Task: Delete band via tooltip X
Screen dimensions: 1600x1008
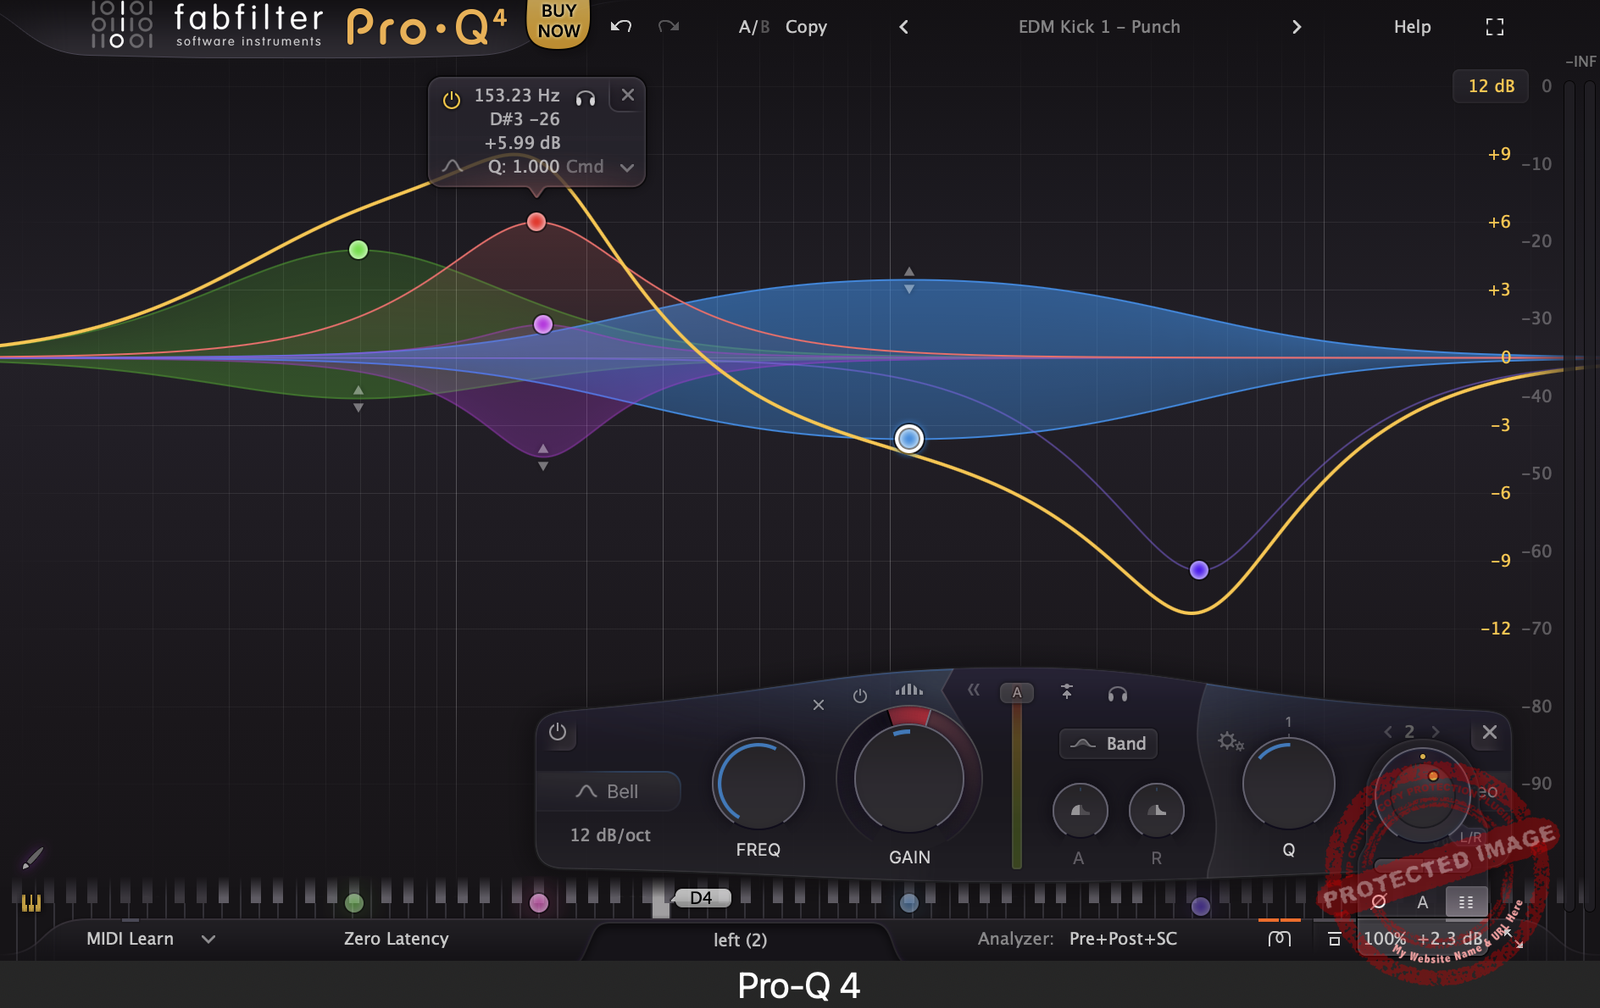Action: point(627,95)
